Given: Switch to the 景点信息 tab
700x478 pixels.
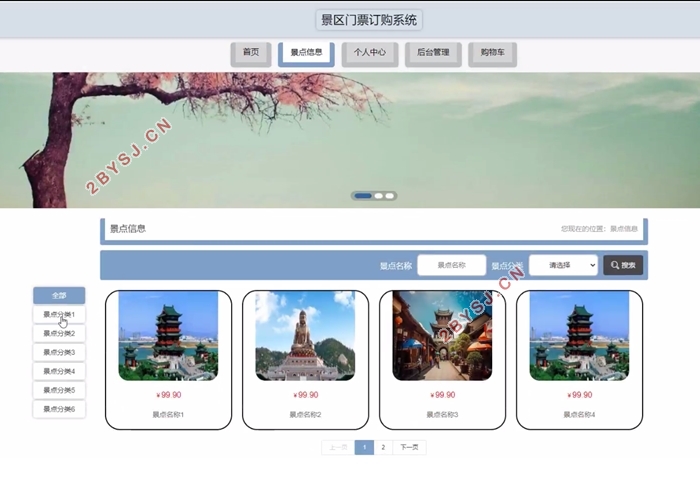Looking at the screenshot, I should [306, 52].
